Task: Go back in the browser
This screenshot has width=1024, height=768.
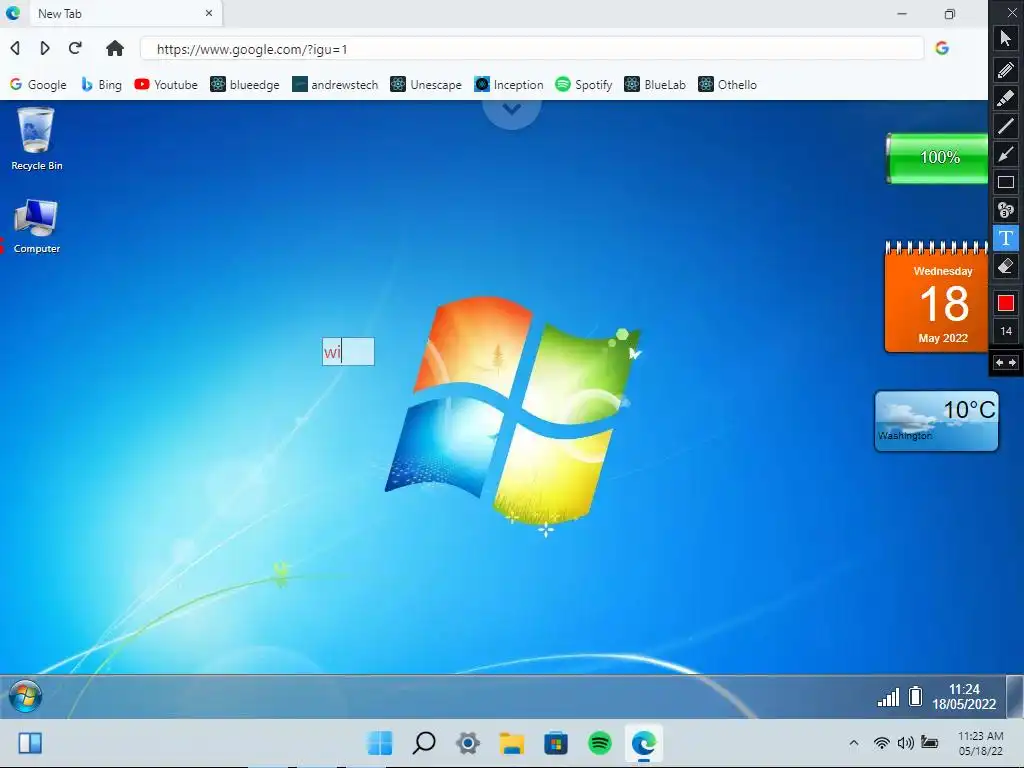Action: [16, 48]
